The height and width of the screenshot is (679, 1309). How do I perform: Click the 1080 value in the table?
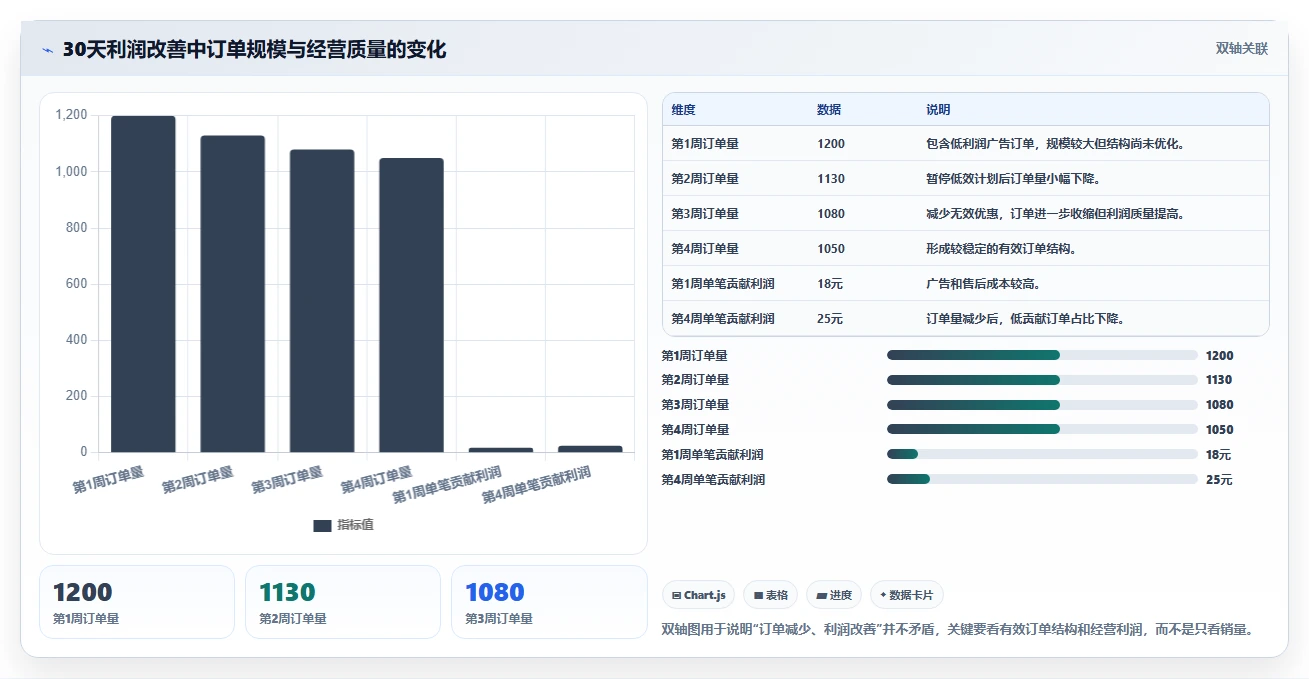(831, 214)
